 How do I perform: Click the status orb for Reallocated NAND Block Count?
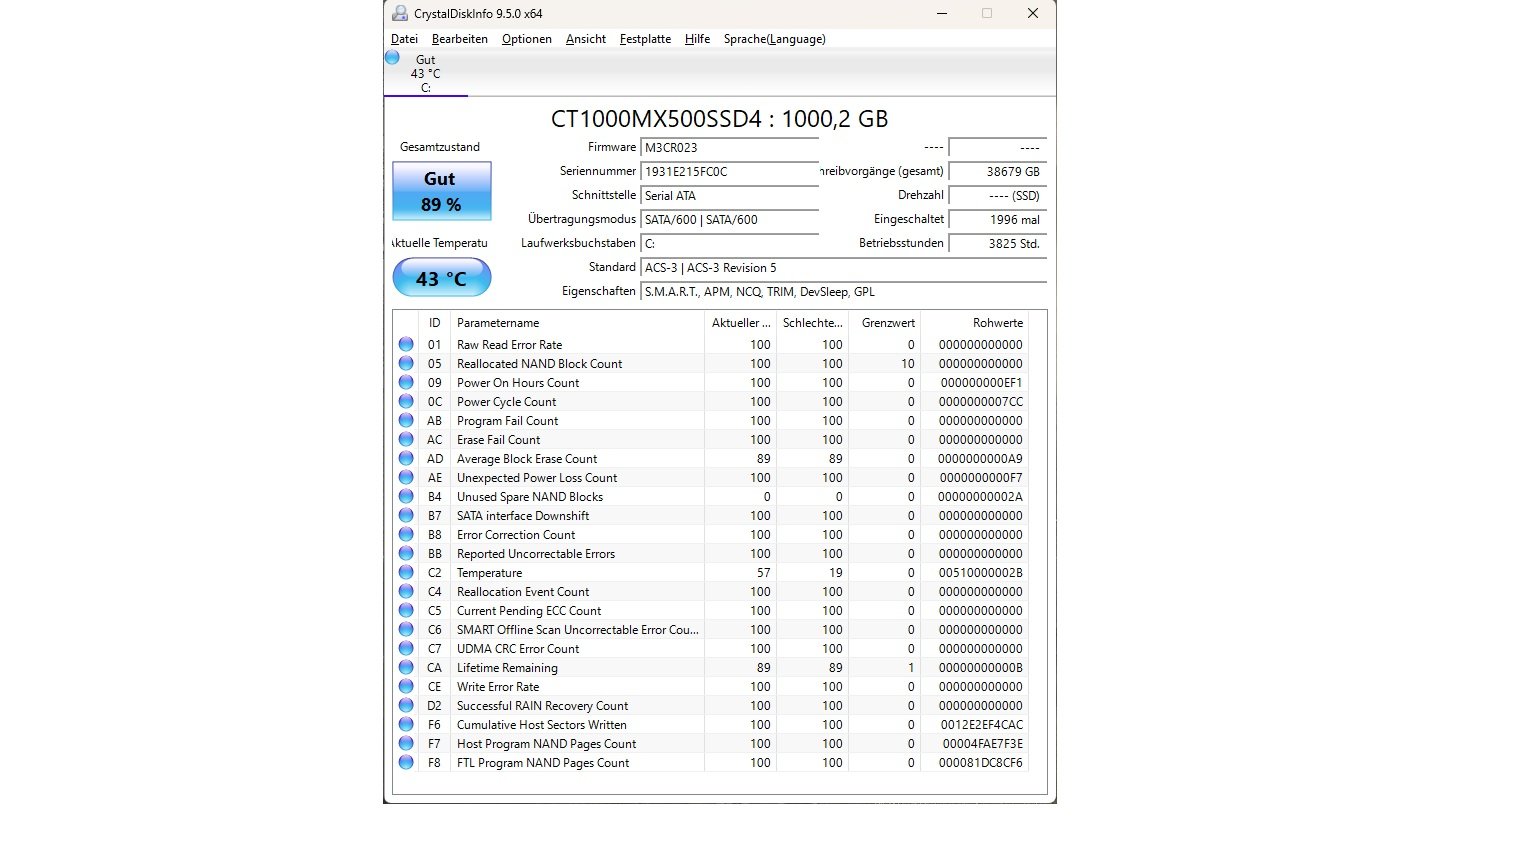tap(406, 363)
